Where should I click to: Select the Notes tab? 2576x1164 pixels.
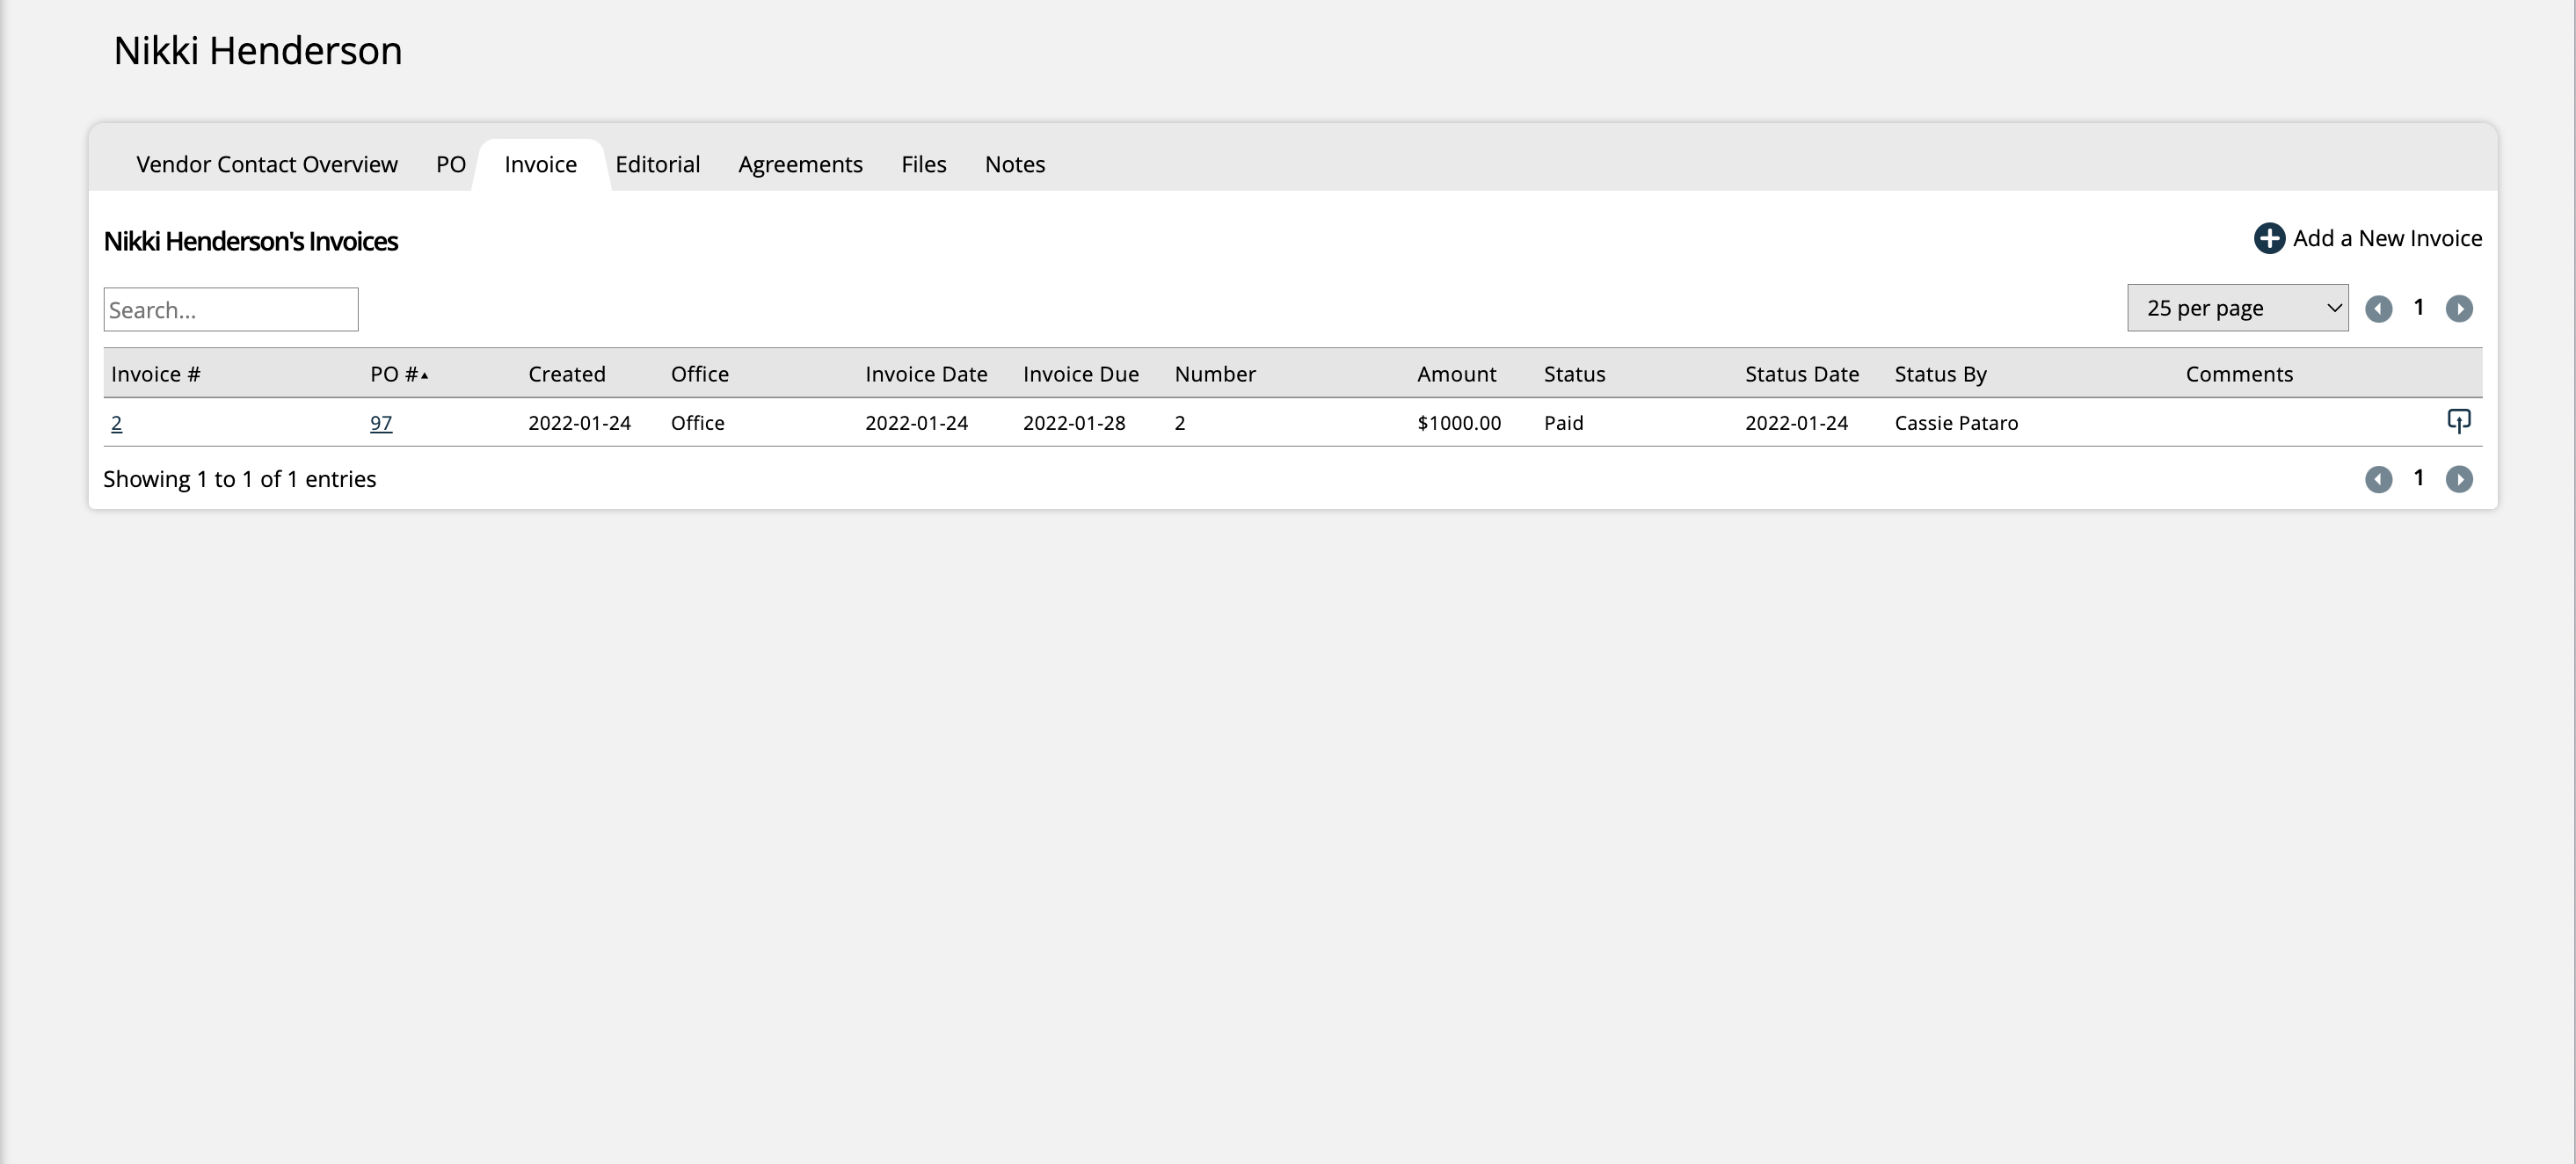click(x=1015, y=164)
